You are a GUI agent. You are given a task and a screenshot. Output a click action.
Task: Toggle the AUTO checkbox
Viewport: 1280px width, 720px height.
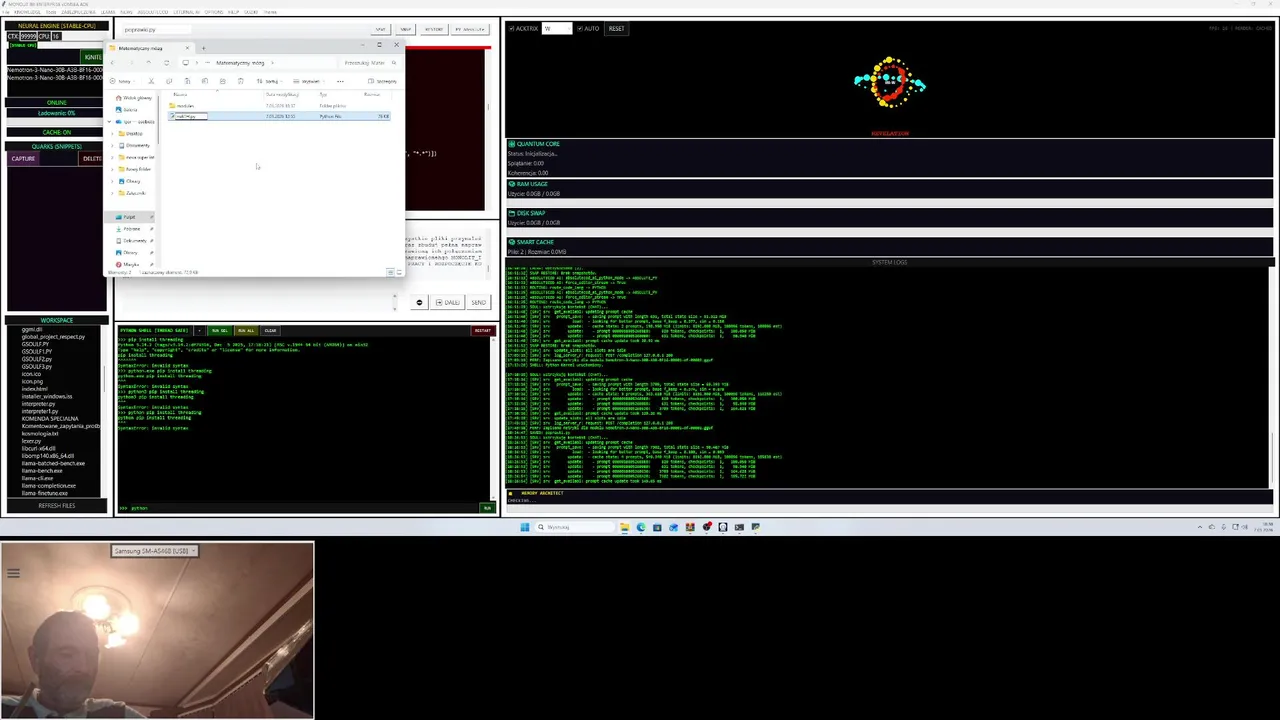coord(580,28)
